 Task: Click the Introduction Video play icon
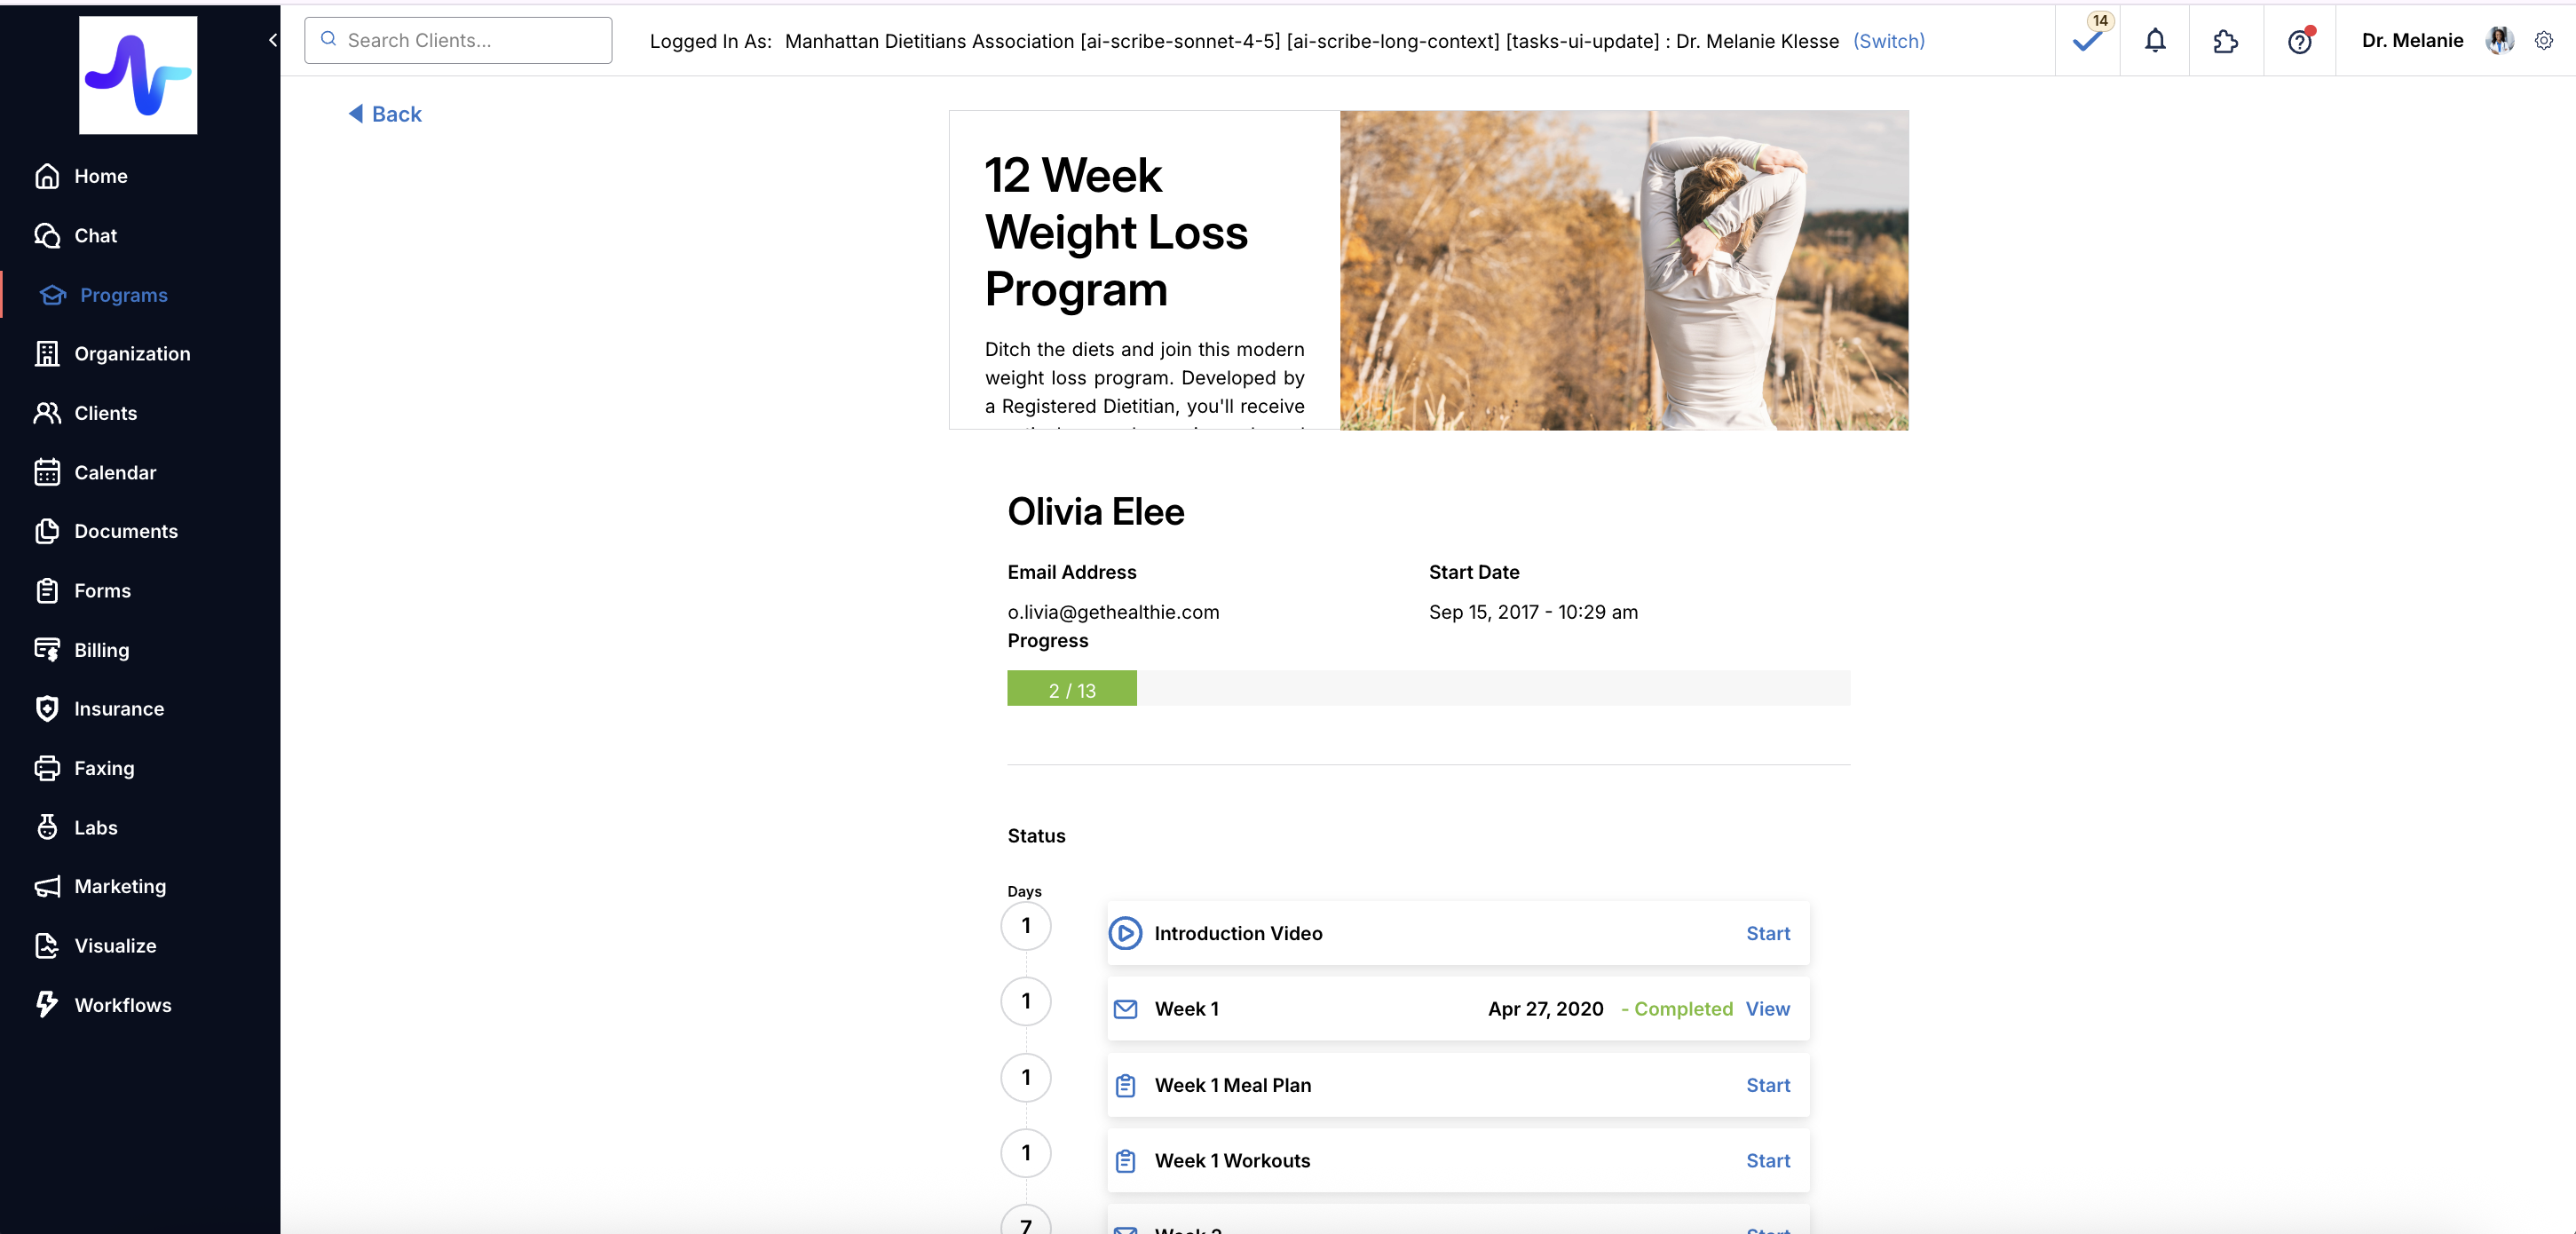pyautogui.click(x=1125, y=933)
